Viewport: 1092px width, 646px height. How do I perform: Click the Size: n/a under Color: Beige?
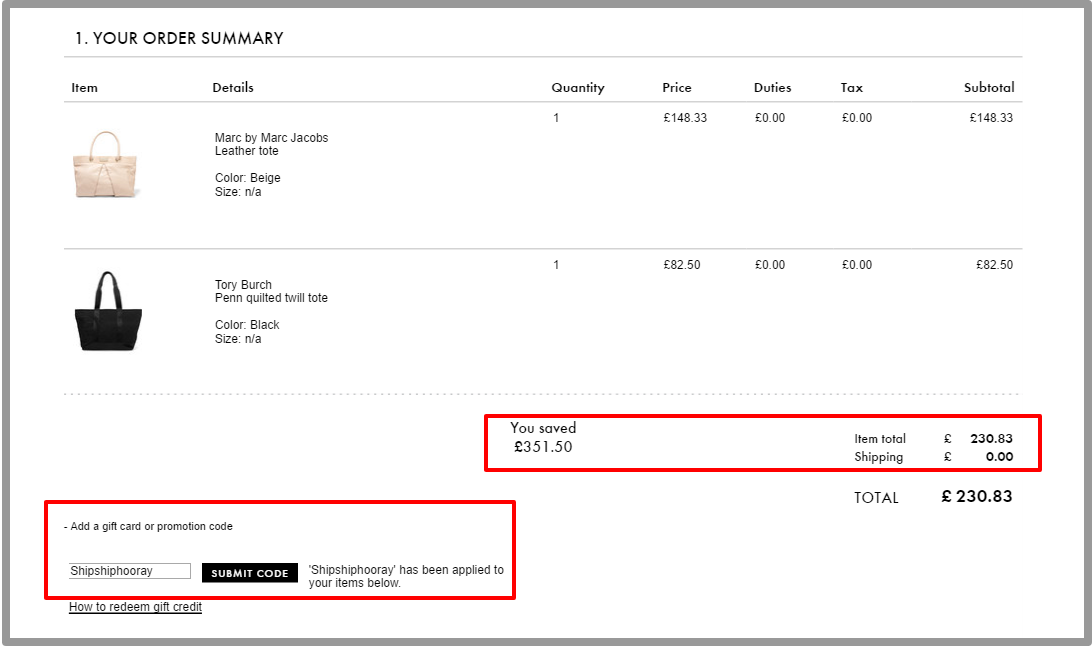point(237,192)
